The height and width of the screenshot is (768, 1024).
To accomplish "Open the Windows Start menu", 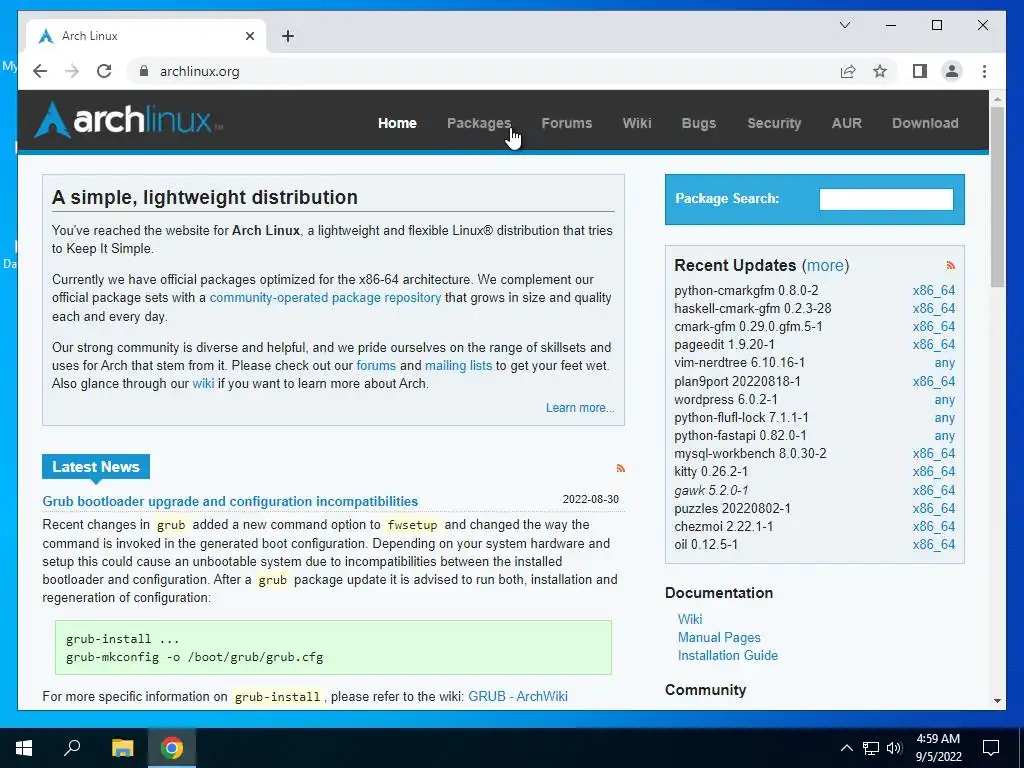I will (x=24, y=748).
